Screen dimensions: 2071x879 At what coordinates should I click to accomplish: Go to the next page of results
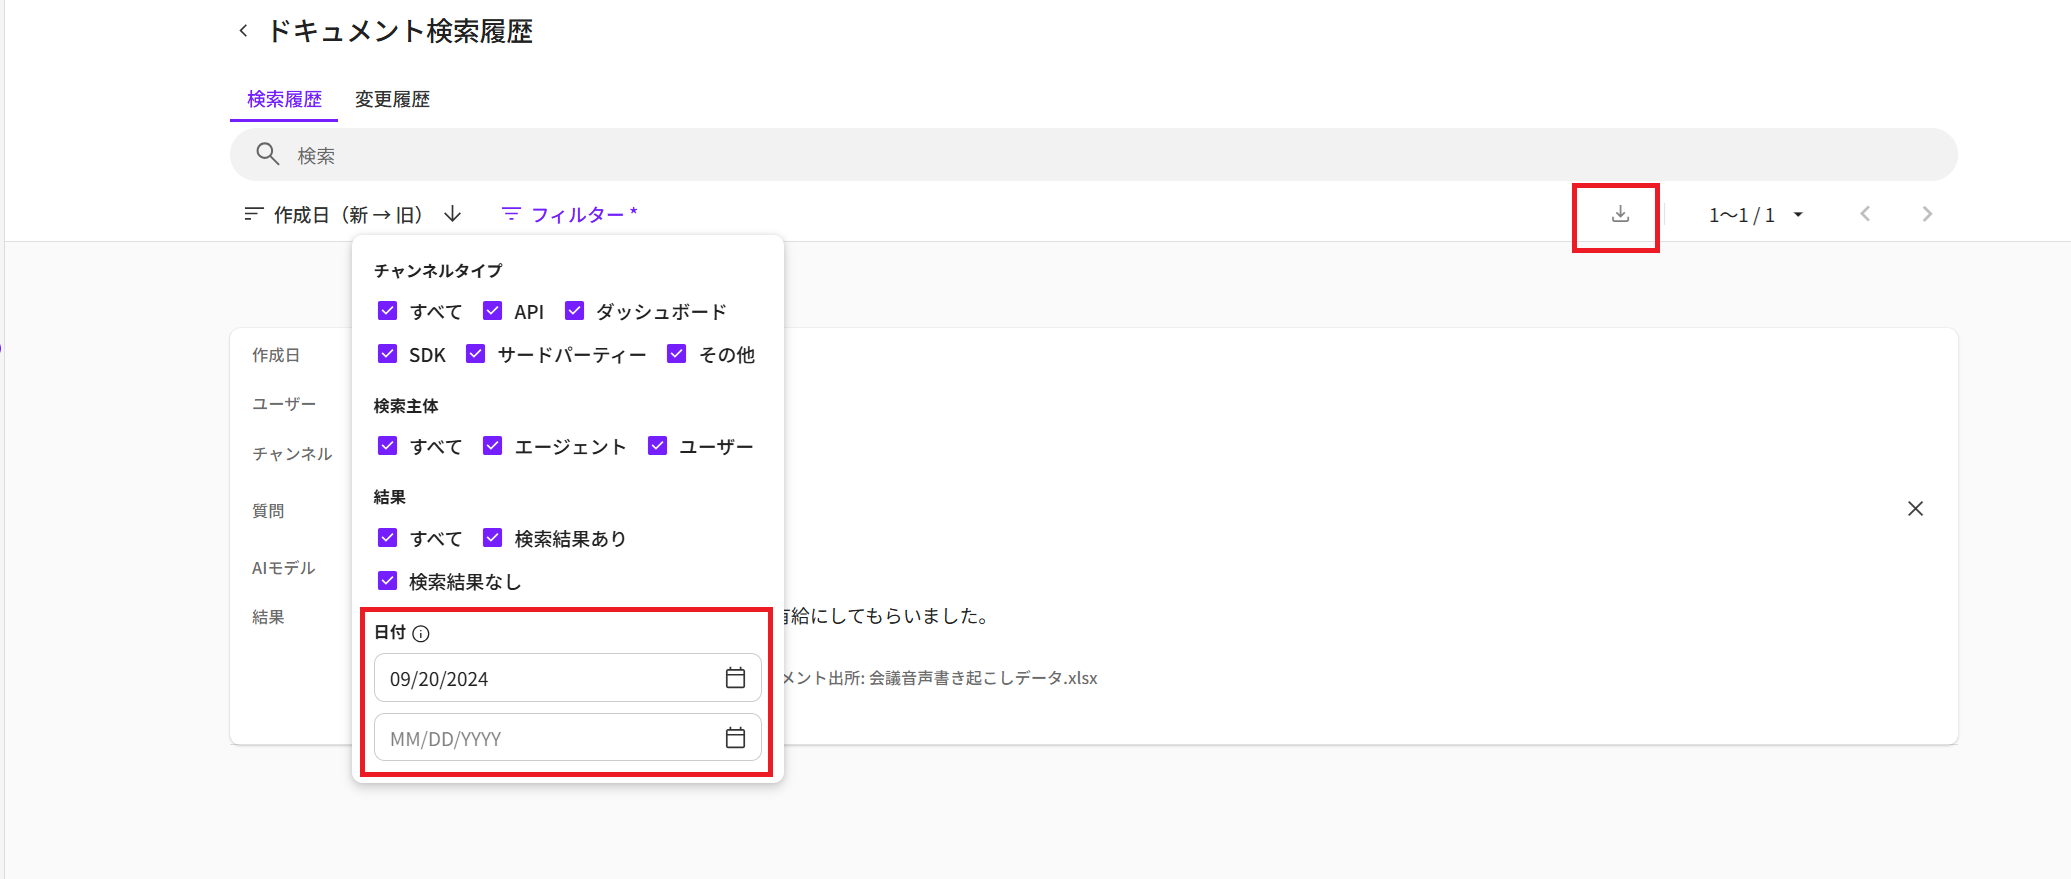point(1927,214)
